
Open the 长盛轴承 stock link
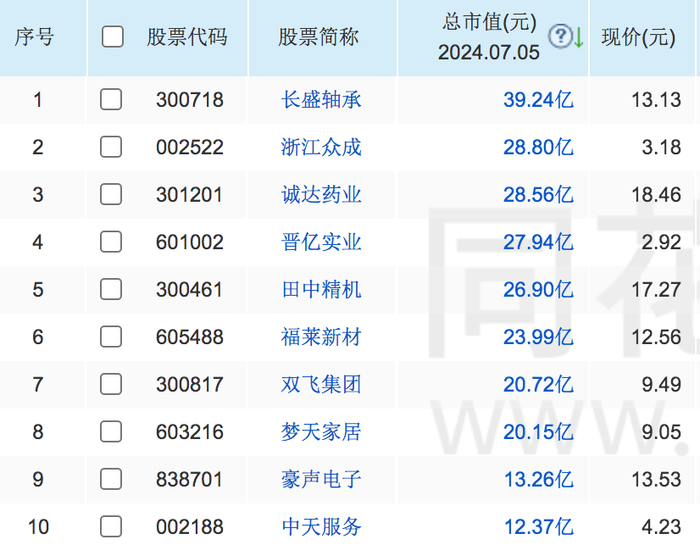[x=321, y=99]
